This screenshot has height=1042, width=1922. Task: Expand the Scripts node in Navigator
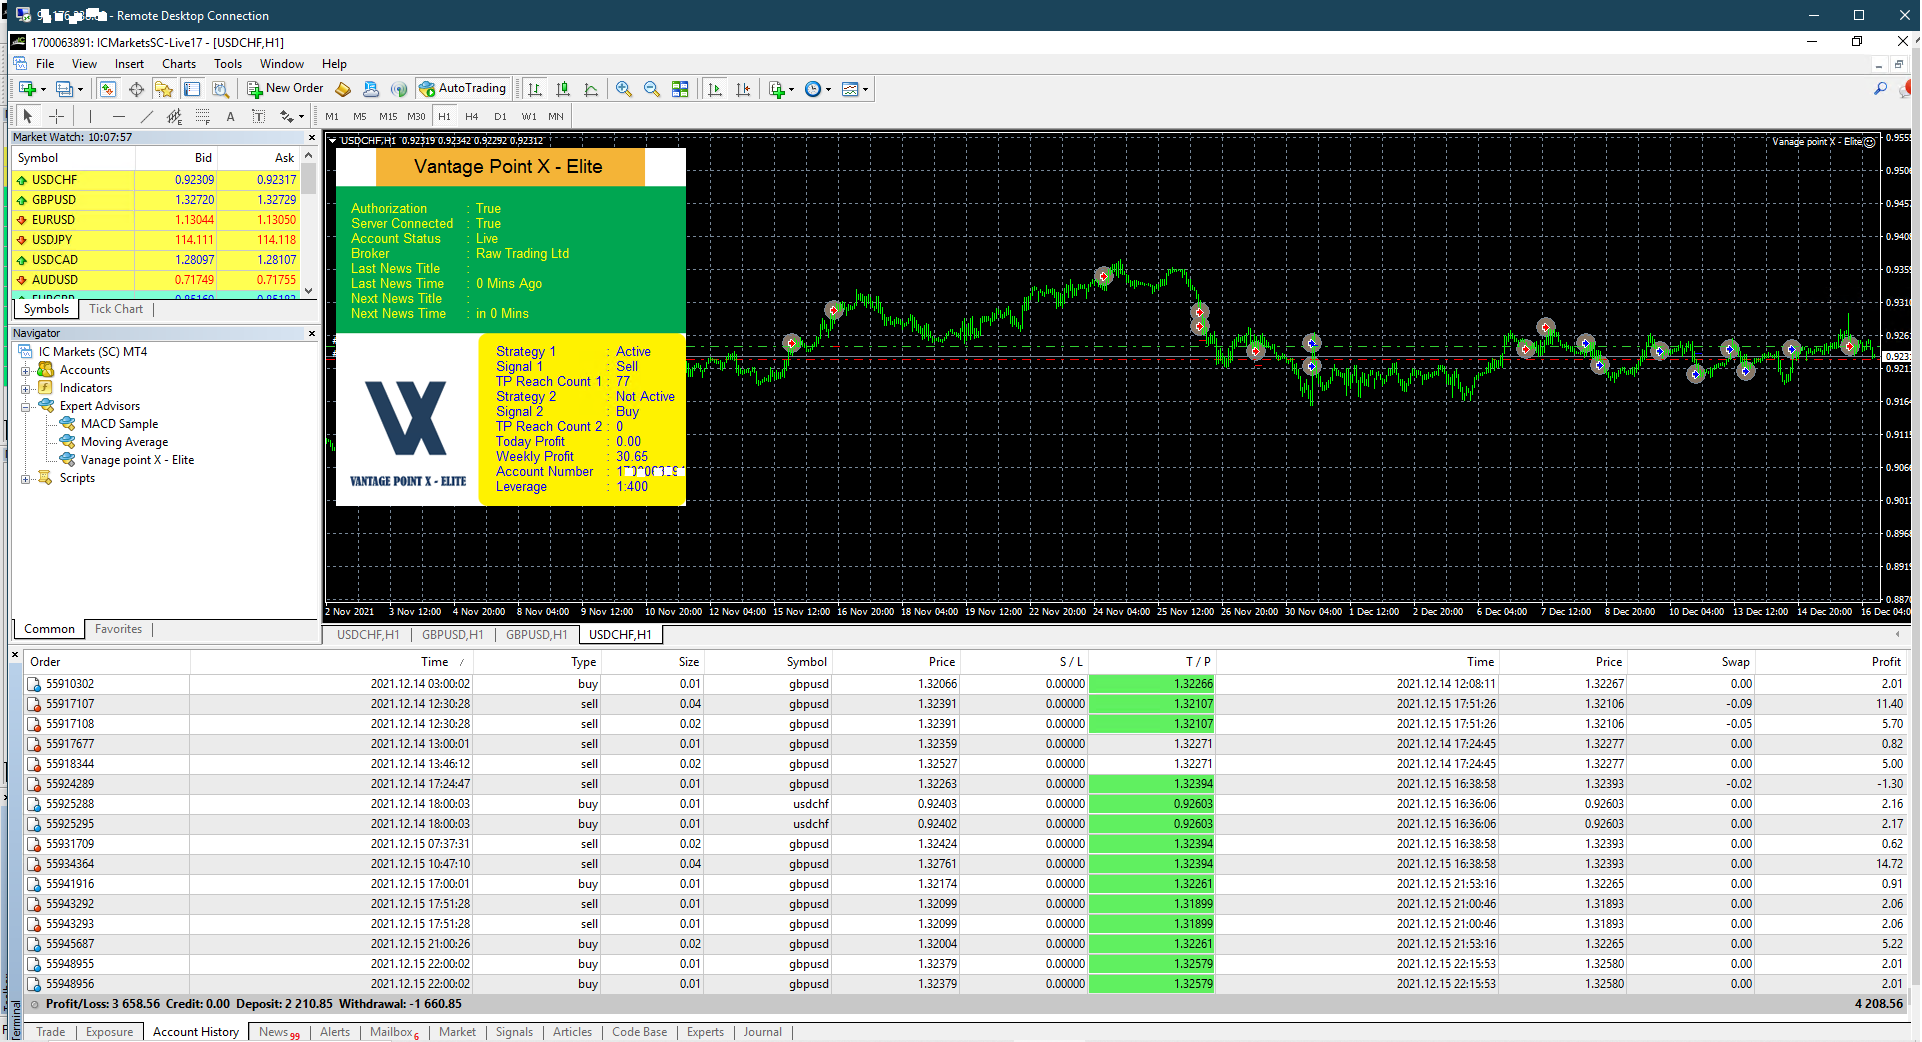[x=26, y=479]
